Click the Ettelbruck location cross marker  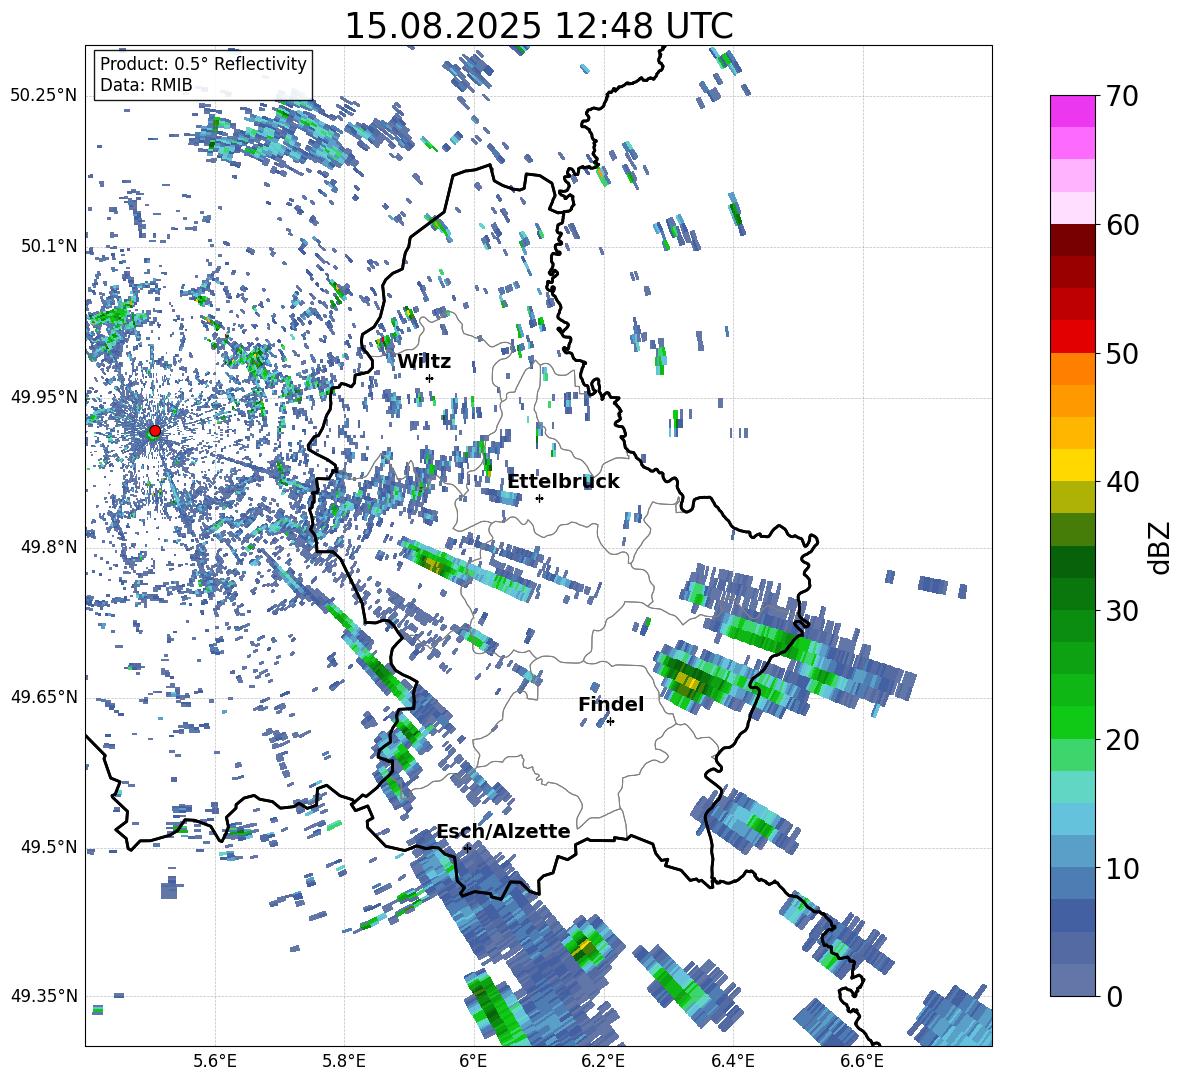539,498
